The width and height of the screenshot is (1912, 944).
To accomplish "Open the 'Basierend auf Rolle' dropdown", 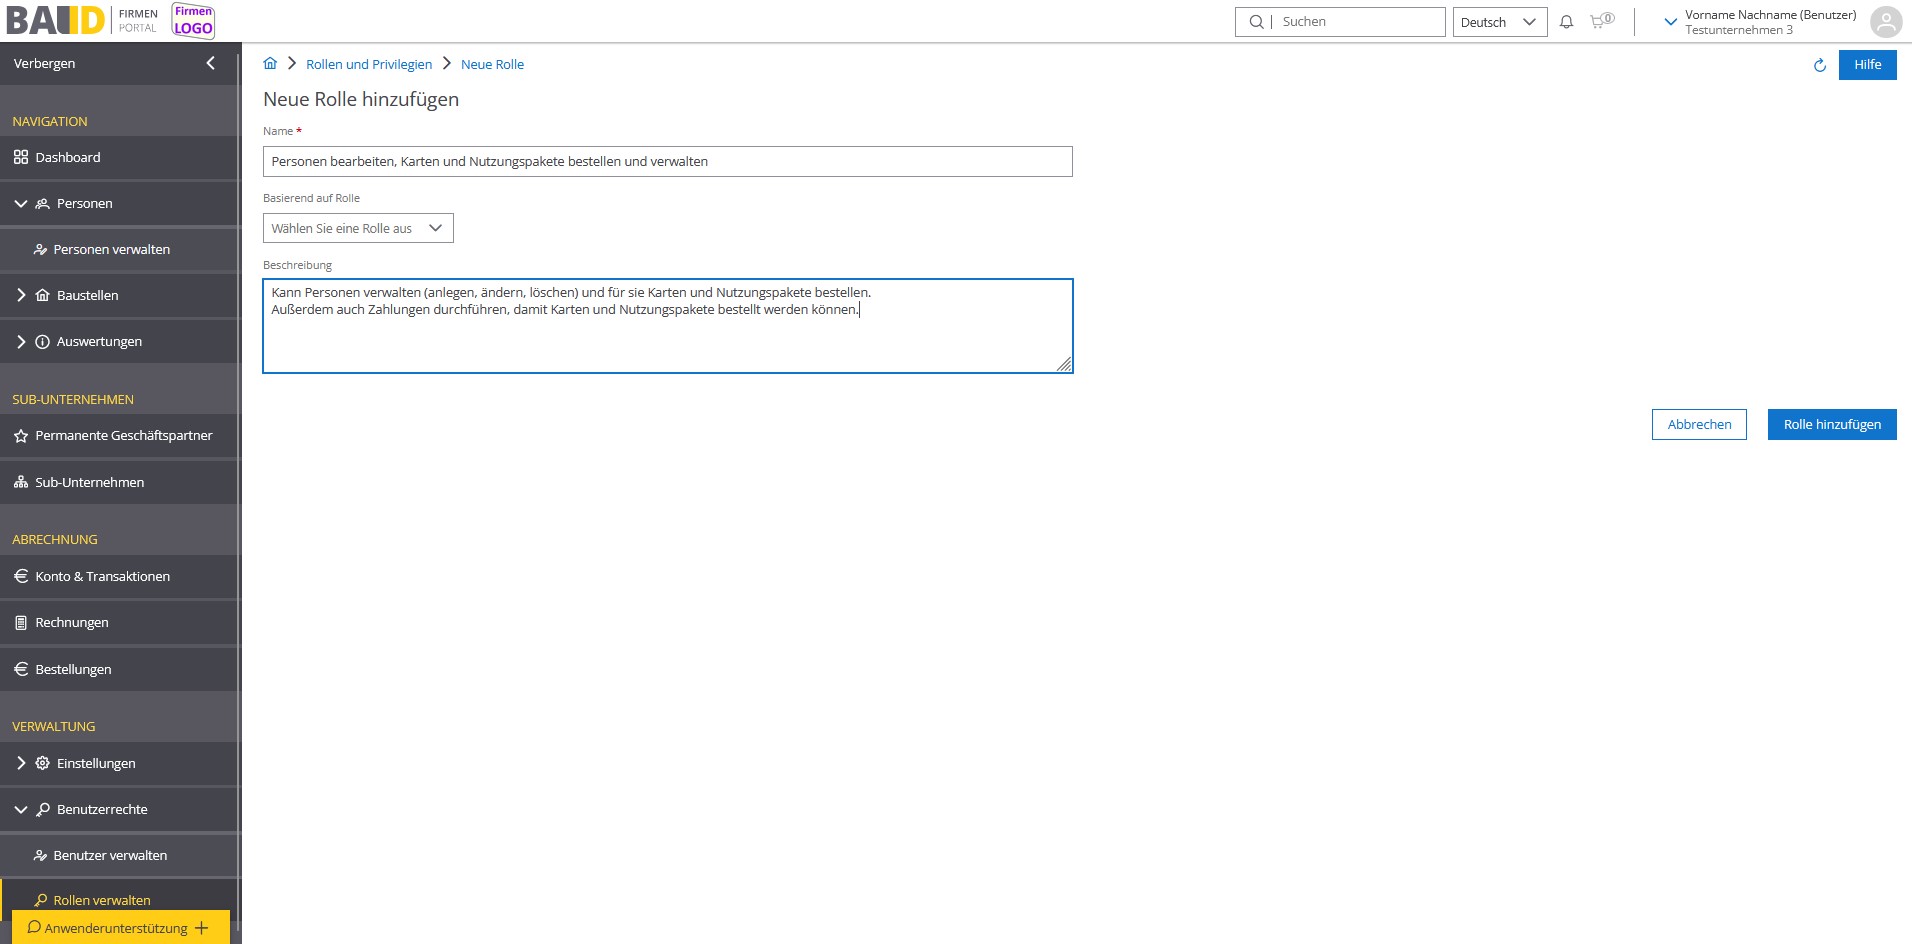I will pos(358,228).
